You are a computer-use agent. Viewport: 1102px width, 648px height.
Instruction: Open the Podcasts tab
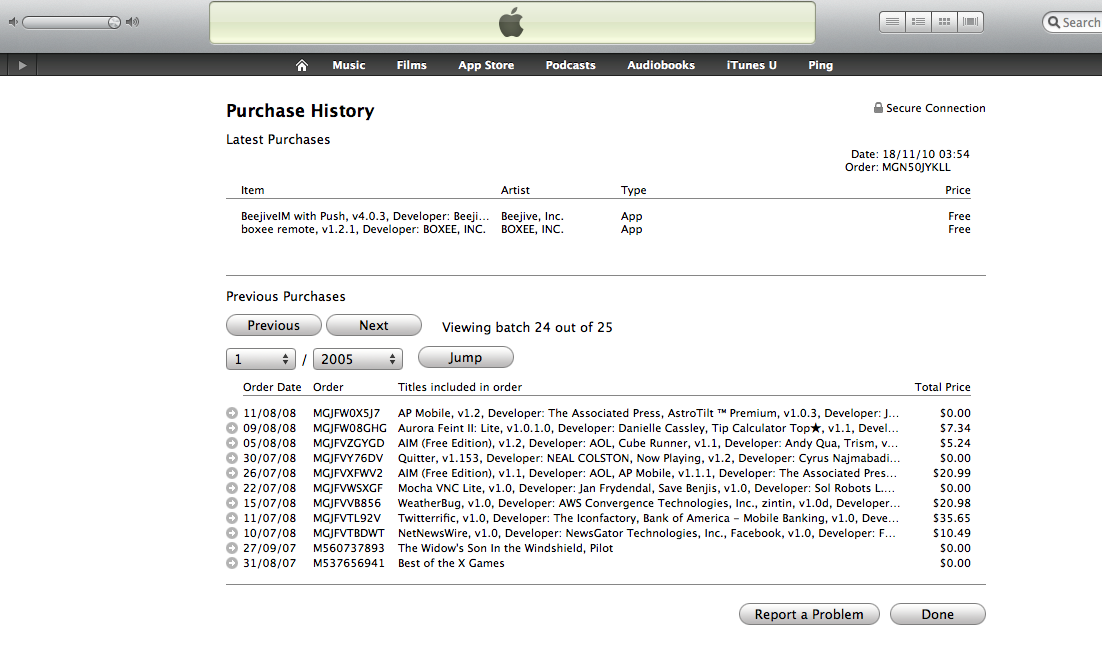pos(570,65)
